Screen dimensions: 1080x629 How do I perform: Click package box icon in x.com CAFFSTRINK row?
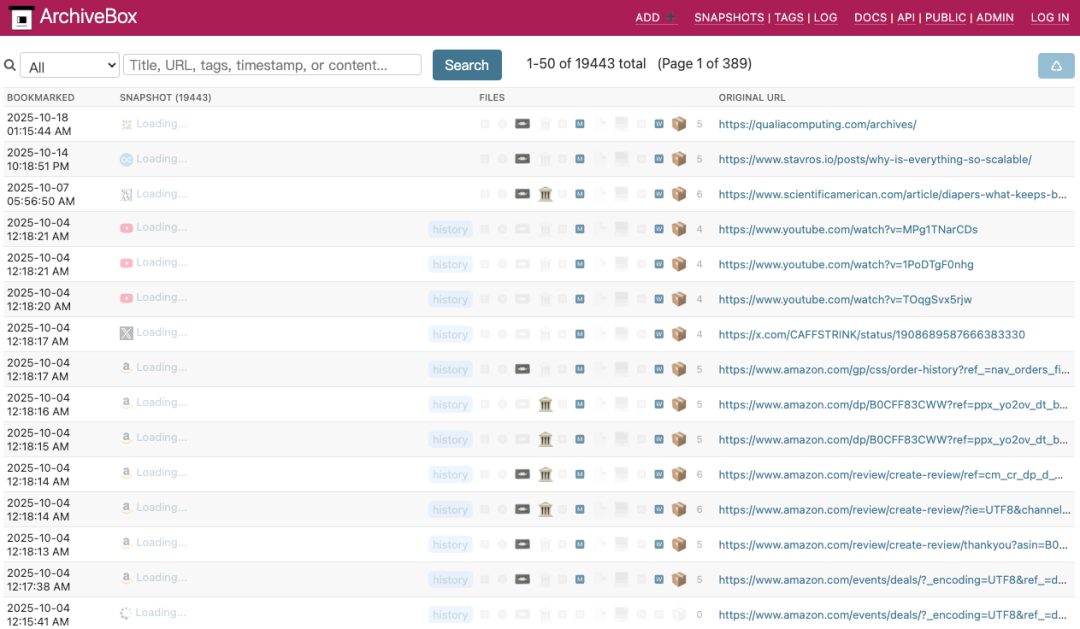pos(679,335)
